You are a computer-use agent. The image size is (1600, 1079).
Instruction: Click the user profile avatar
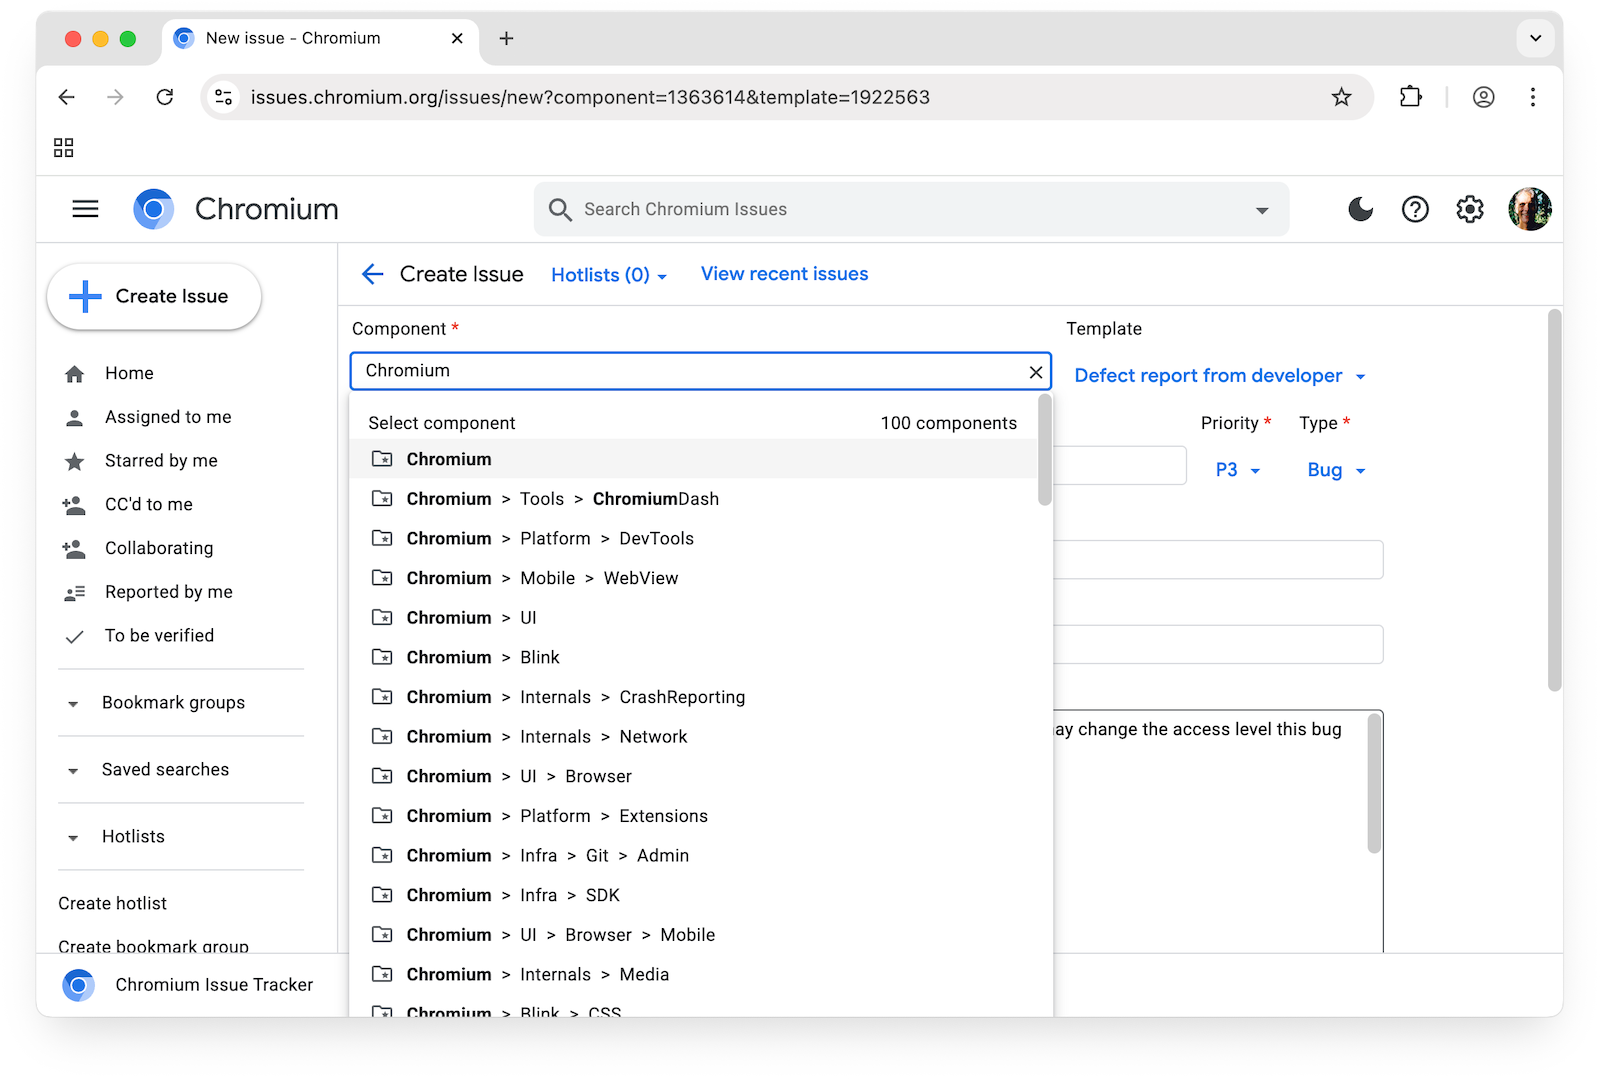coord(1529,209)
